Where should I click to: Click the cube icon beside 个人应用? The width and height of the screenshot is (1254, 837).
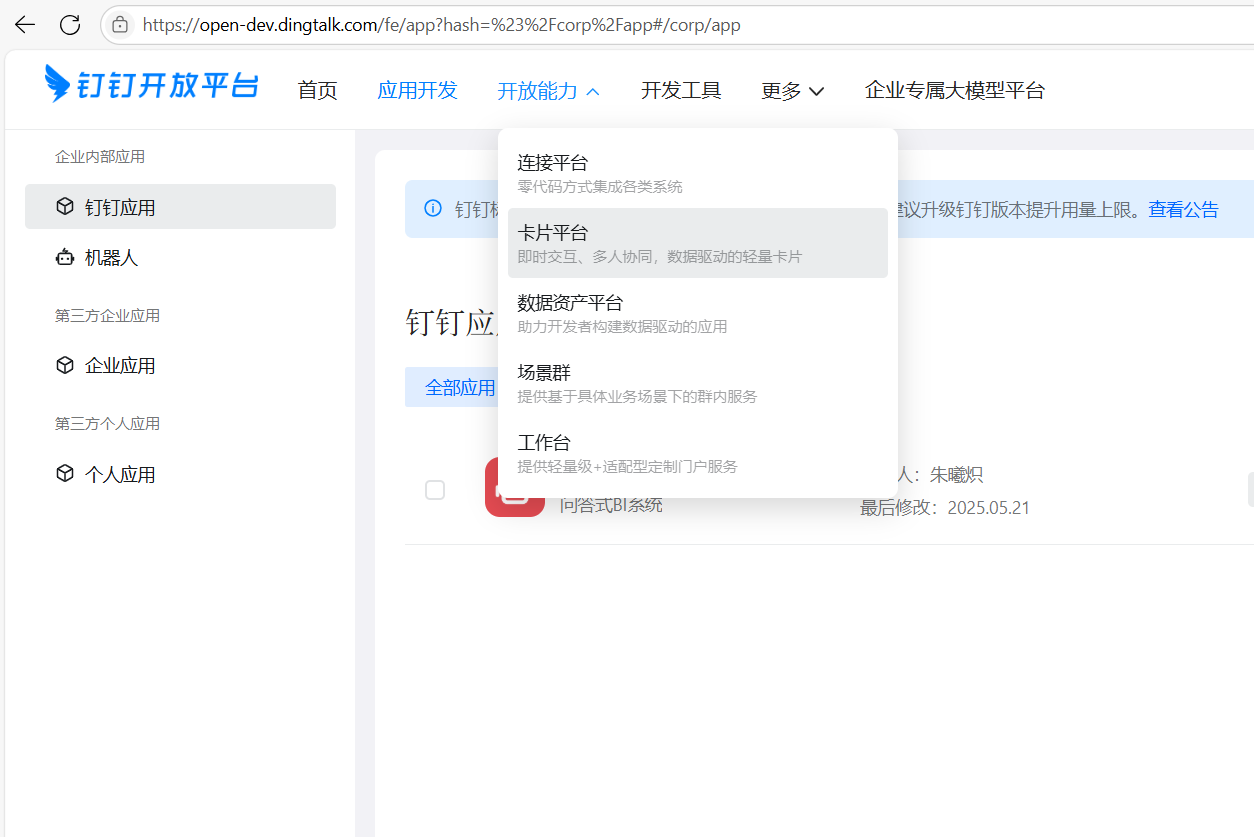pos(65,474)
